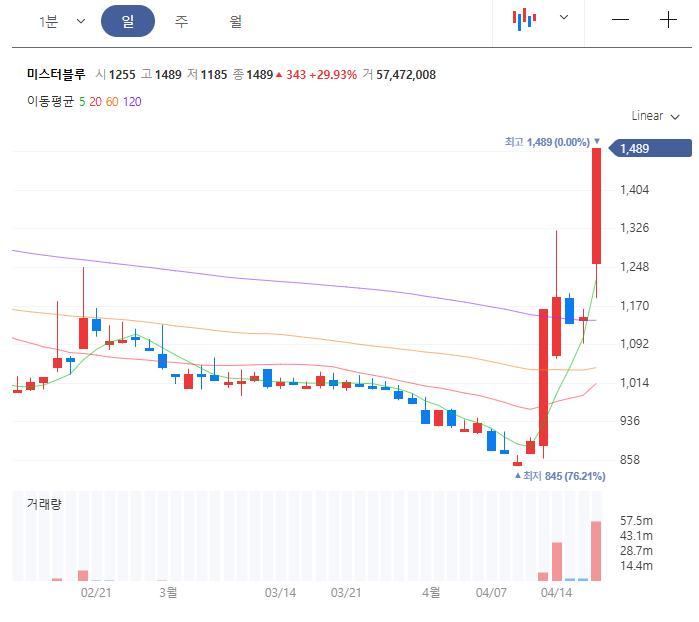Click the 1,248 price axis label

[x=634, y=267]
